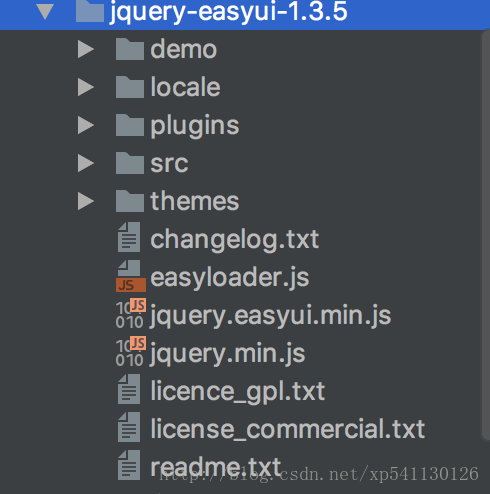
Task: Click the src folder icon
Action: point(130,163)
